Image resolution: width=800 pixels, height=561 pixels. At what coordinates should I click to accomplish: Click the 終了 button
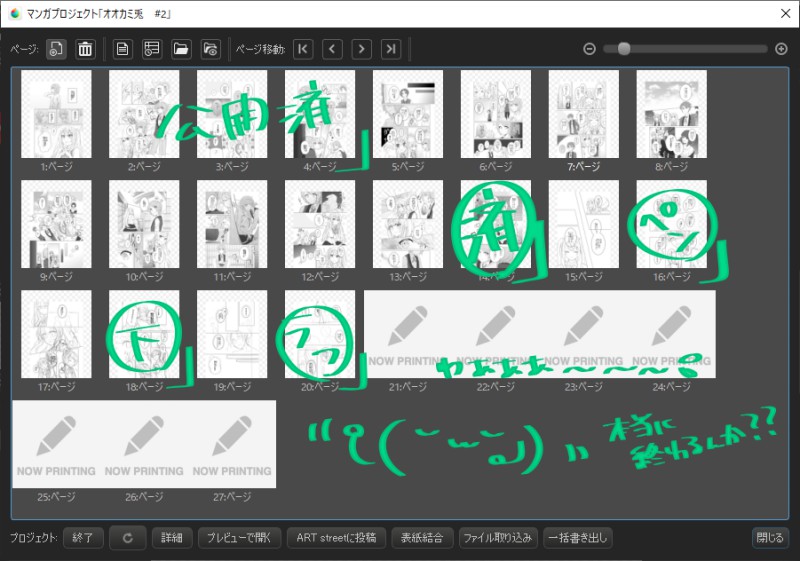83,538
